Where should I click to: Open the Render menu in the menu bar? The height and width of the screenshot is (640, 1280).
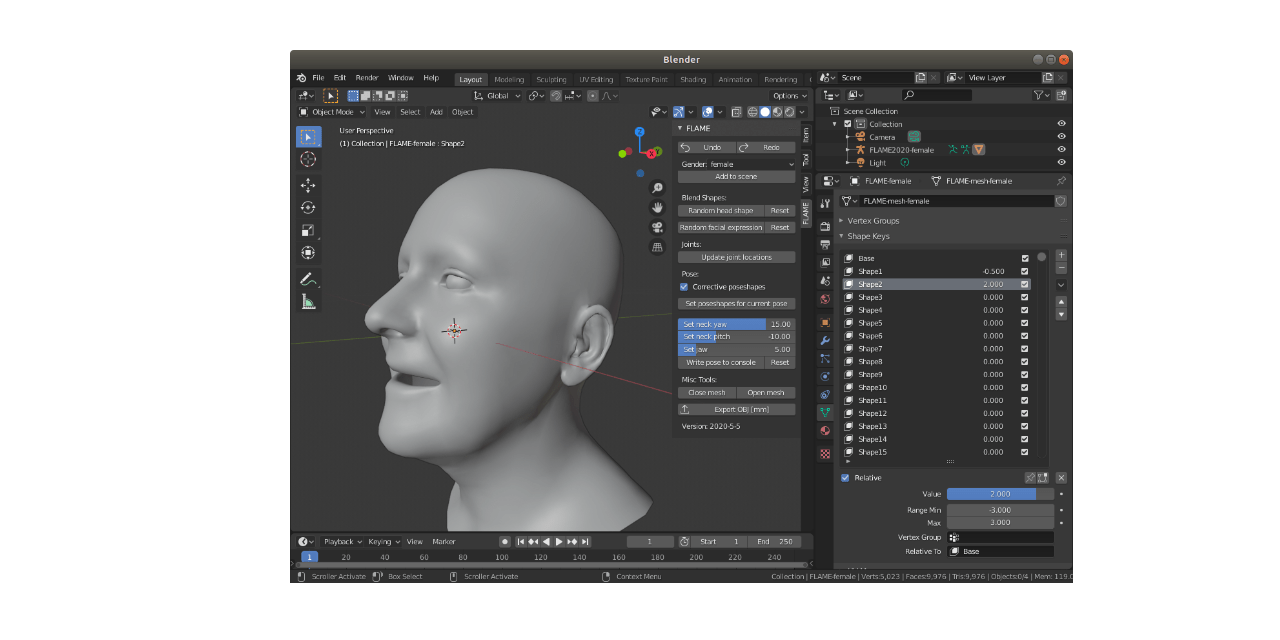point(366,76)
